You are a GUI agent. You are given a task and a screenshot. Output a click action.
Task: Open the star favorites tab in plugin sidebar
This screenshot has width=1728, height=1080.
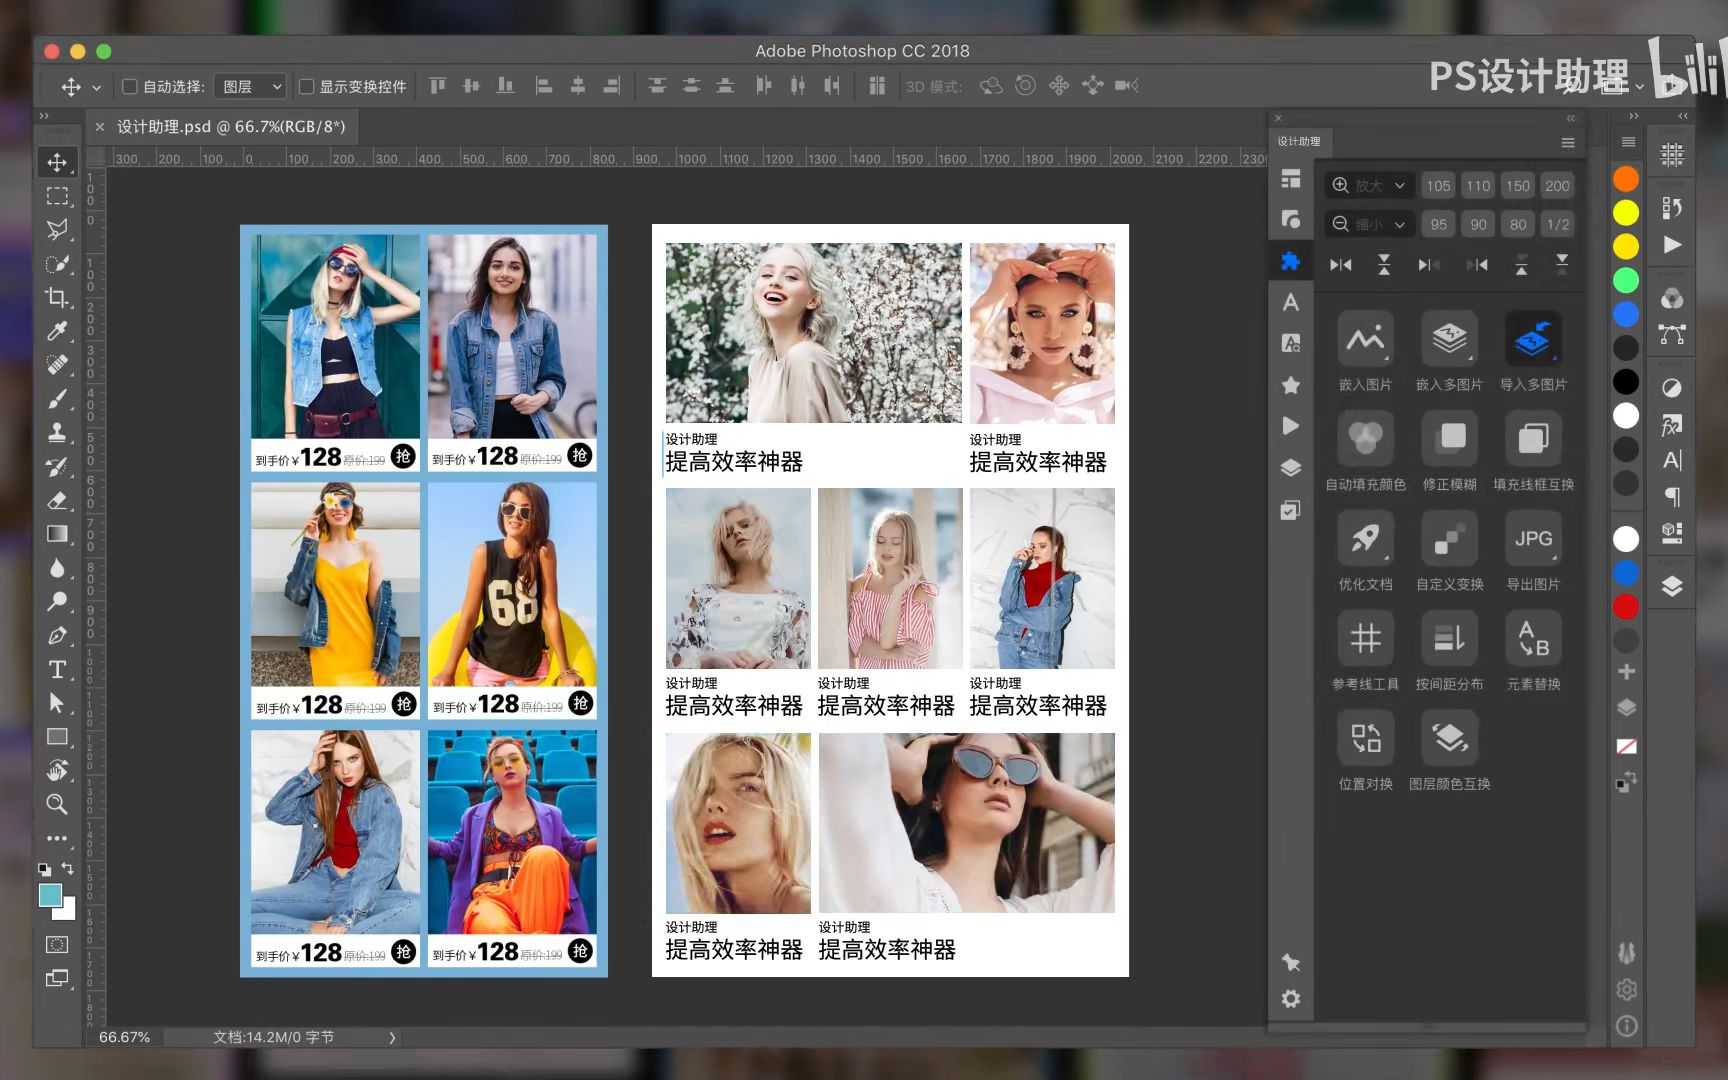1291,385
